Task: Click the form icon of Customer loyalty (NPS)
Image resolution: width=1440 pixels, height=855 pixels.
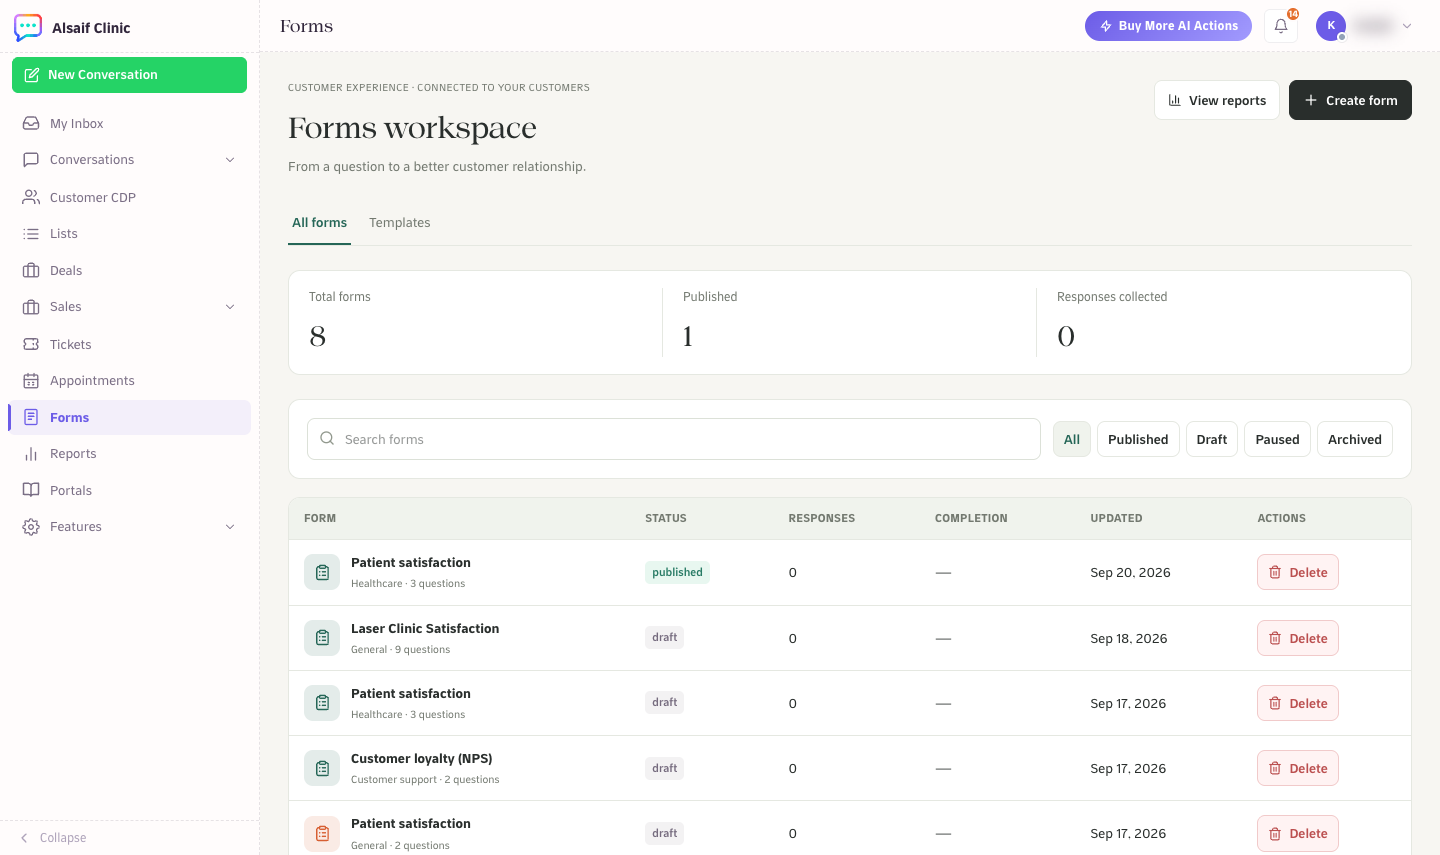Action: [322, 768]
